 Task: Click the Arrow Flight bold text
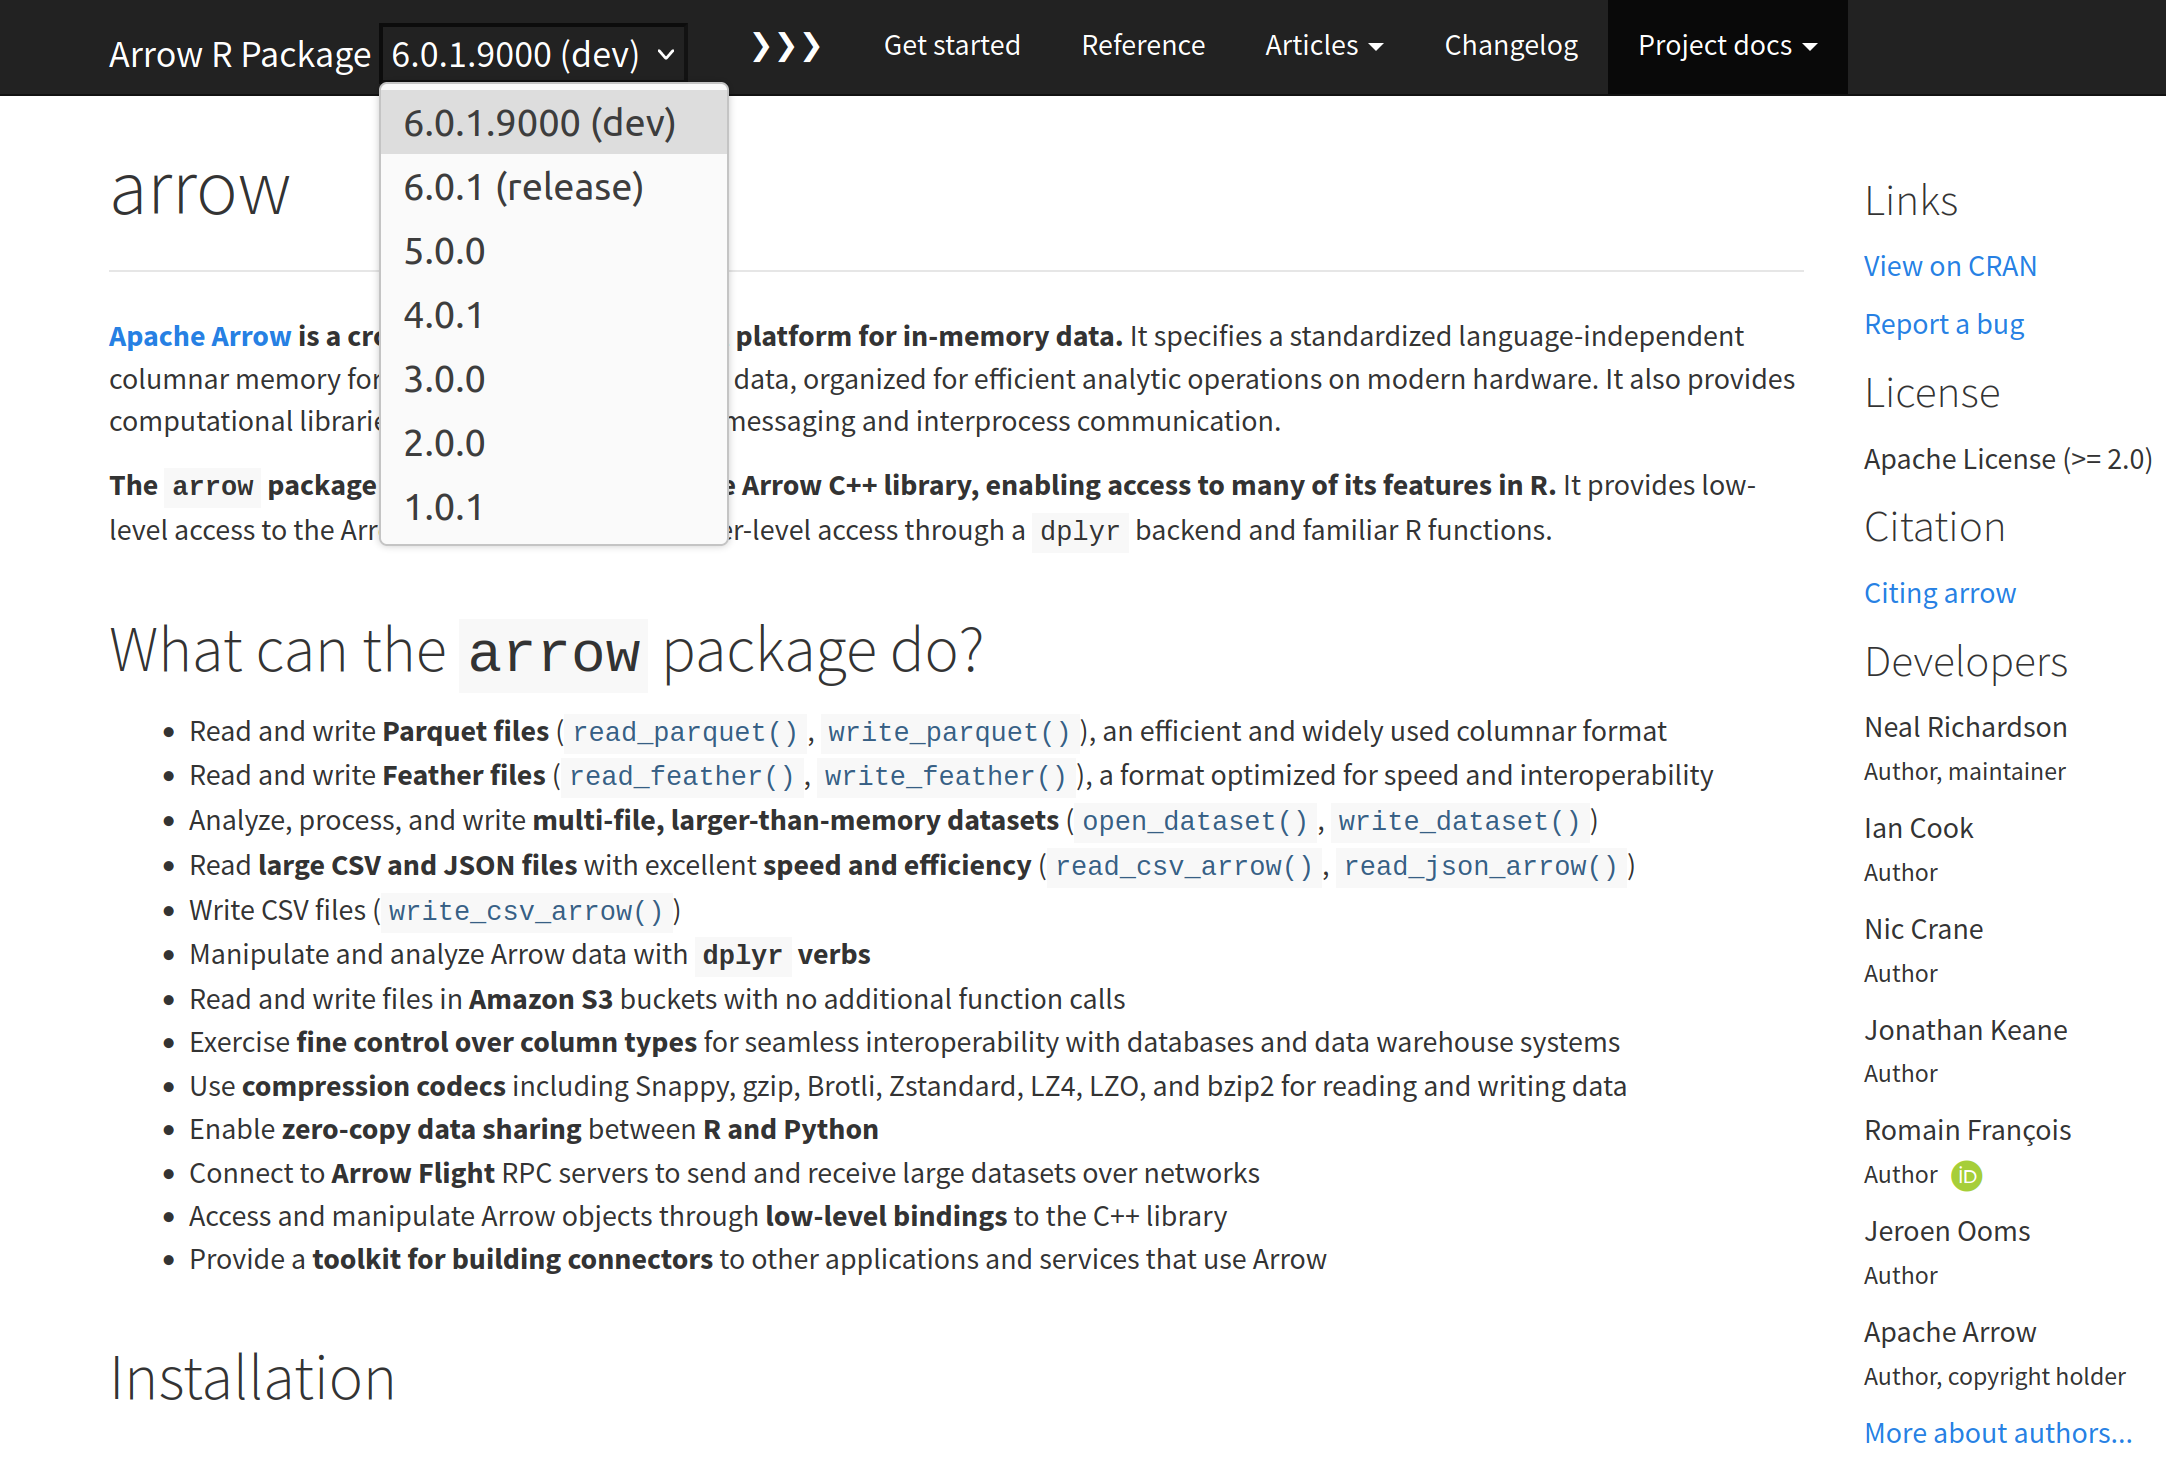point(413,1173)
